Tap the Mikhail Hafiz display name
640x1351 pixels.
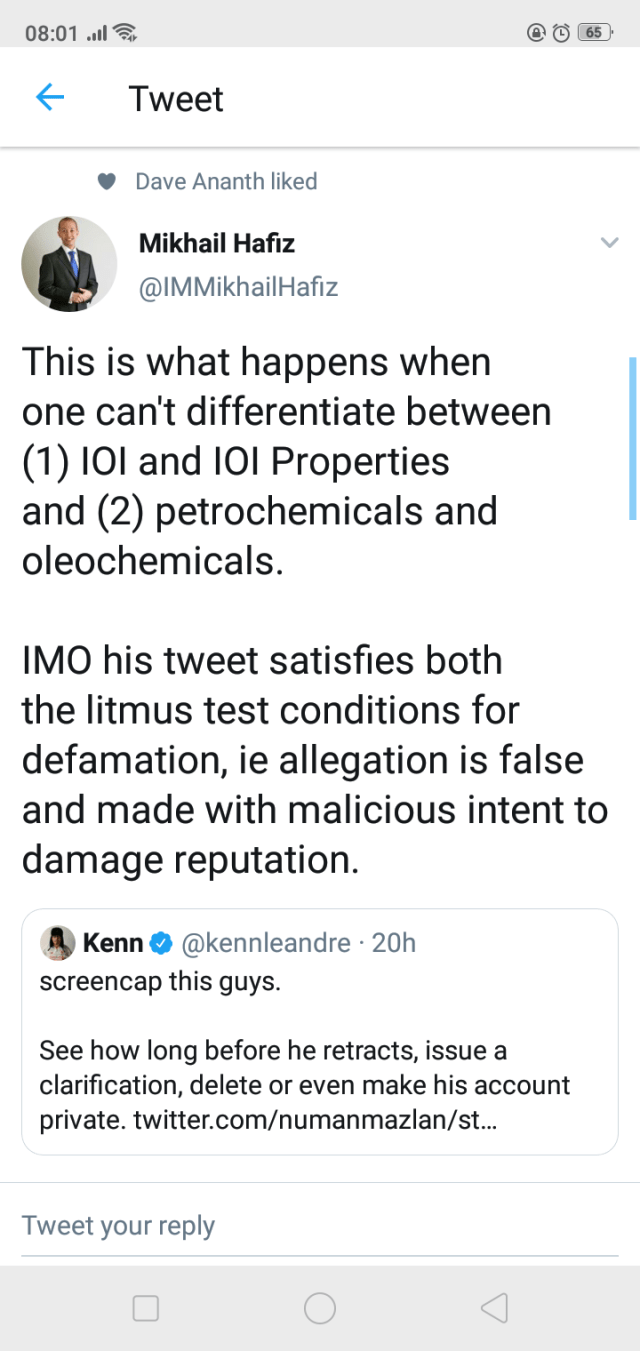pos(216,243)
